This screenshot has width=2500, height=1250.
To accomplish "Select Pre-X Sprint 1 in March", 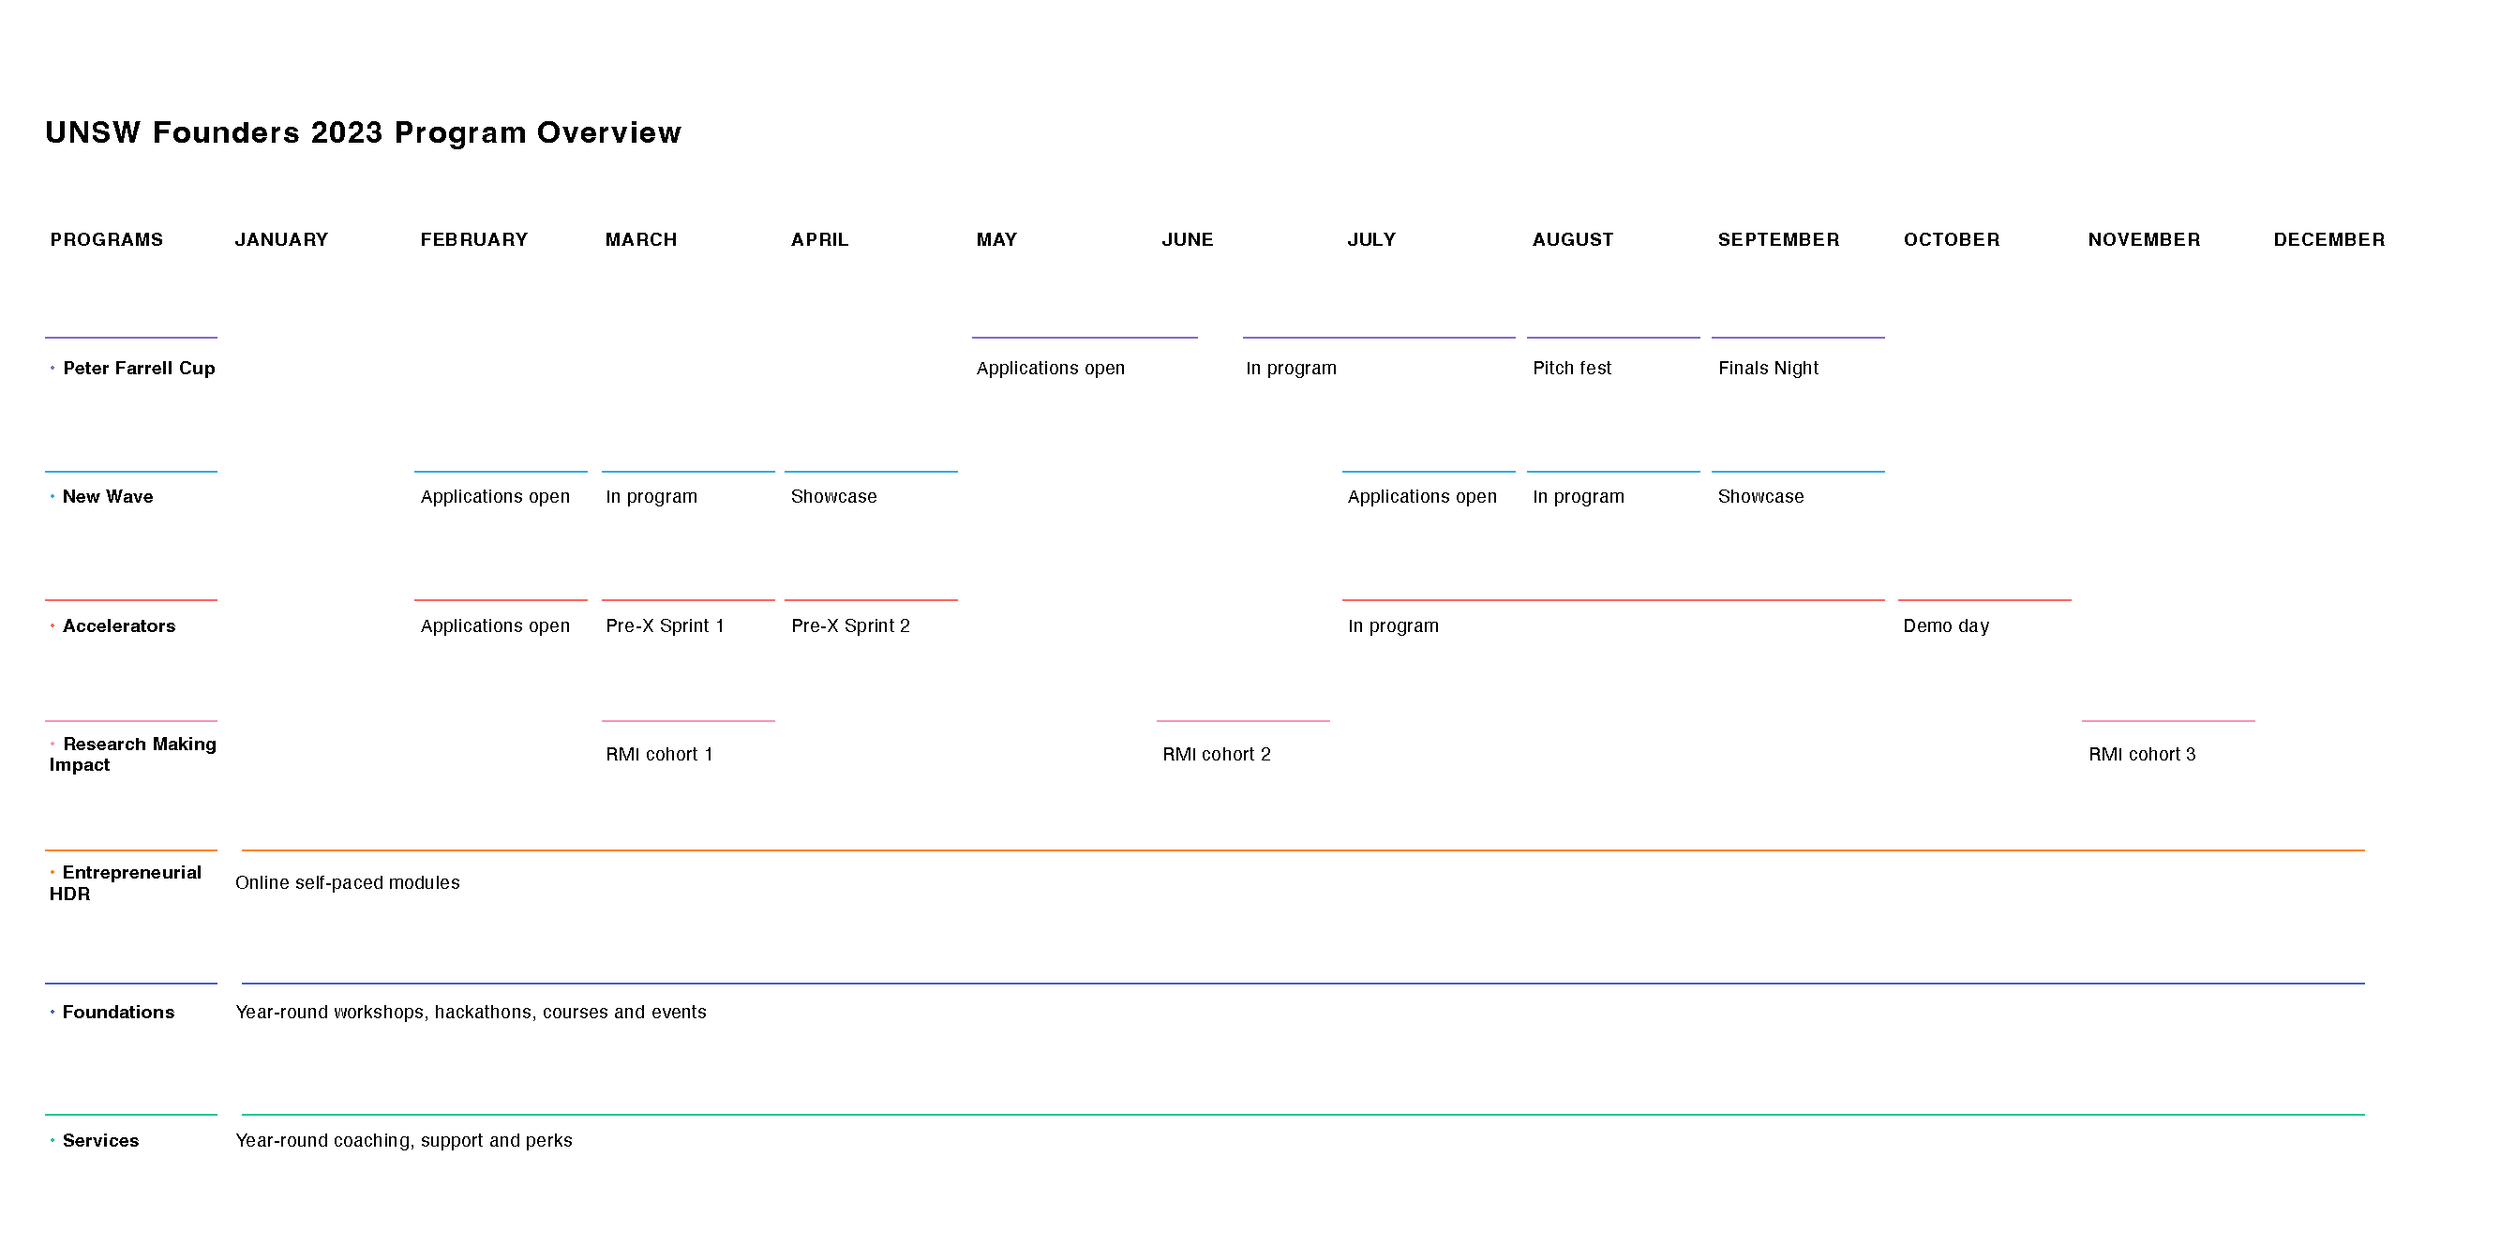I will pyautogui.click(x=665, y=626).
